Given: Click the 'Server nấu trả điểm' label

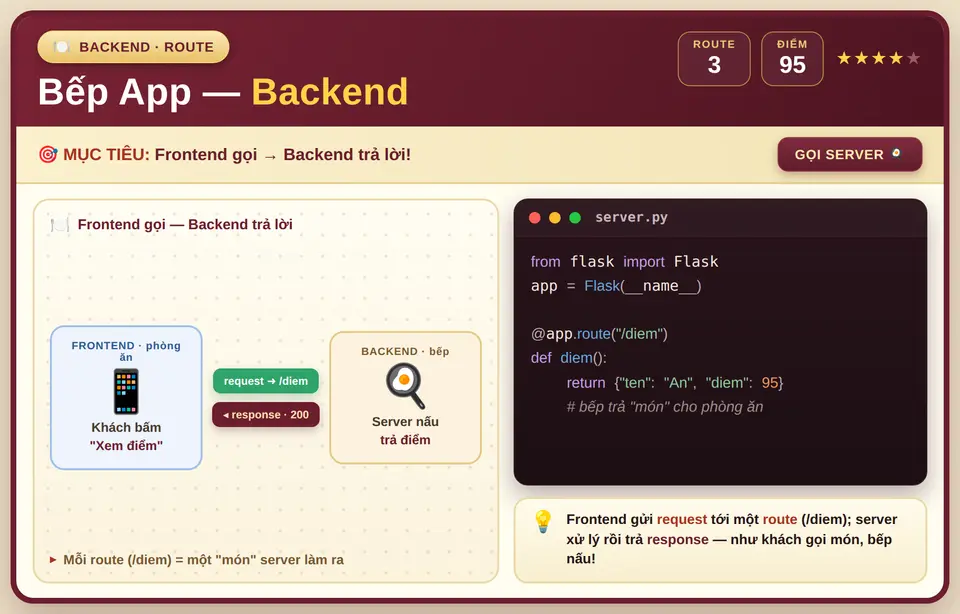Looking at the screenshot, I should (x=405, y=430).
